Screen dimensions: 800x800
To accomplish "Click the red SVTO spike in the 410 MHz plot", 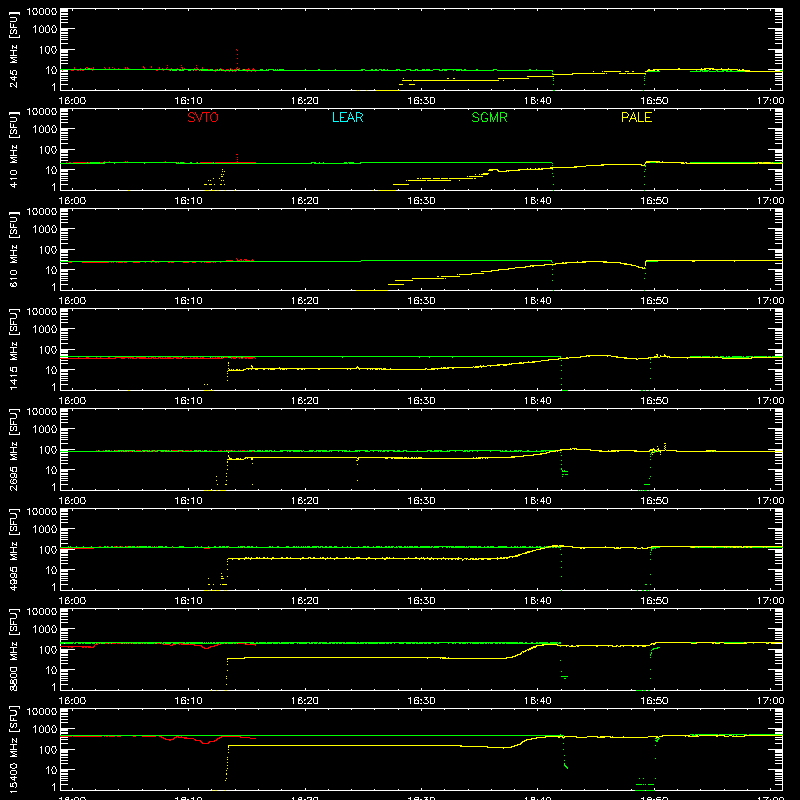I will tap(237, 158).
